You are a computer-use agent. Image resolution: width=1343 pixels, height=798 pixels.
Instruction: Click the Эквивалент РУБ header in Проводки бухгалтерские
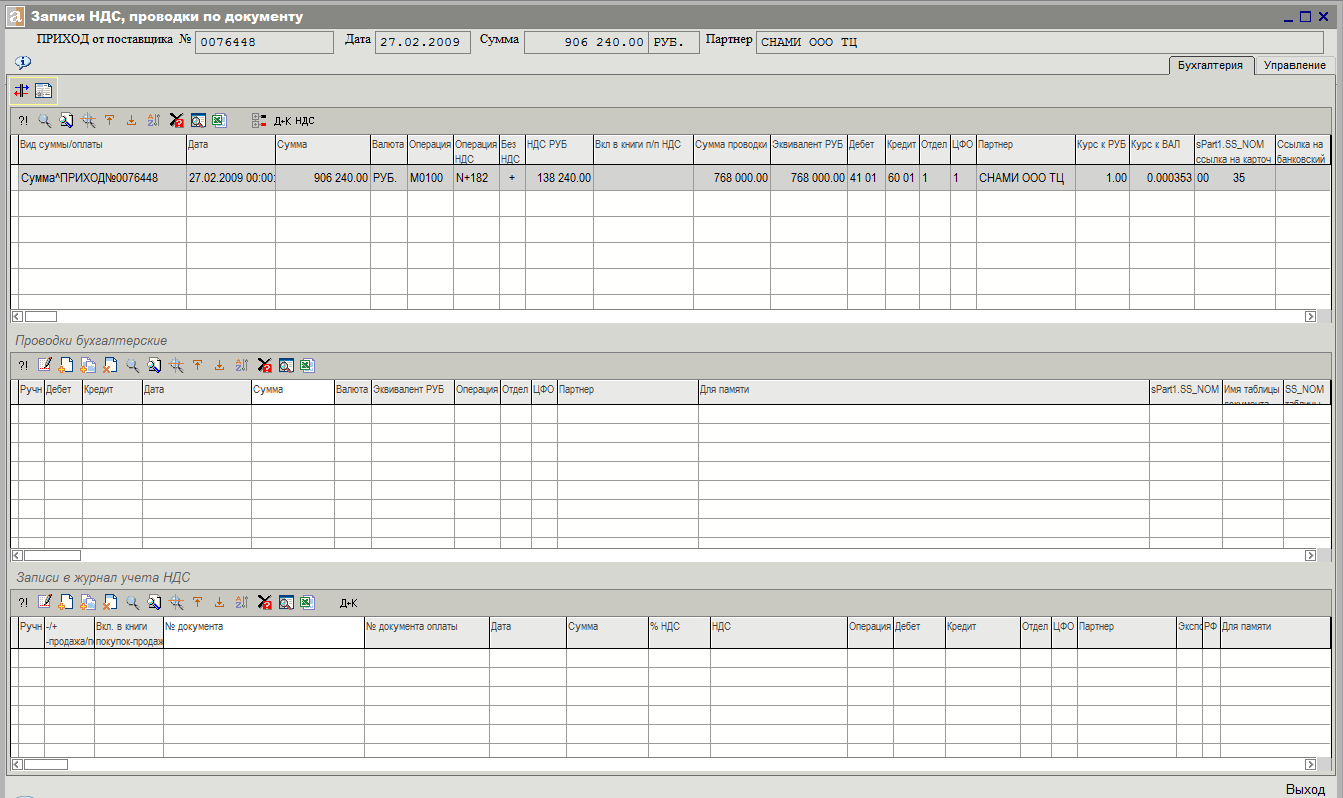(x=412, y=391)
